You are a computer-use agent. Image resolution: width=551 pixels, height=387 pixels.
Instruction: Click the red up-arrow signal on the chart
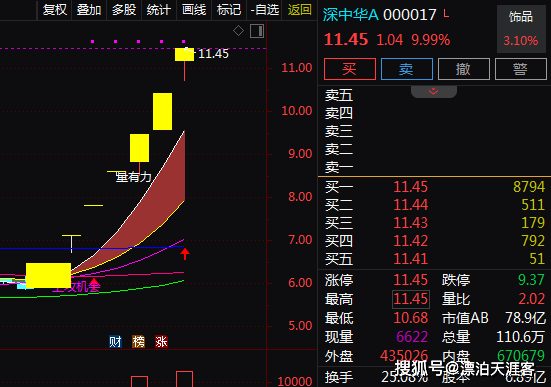(185, 254)
